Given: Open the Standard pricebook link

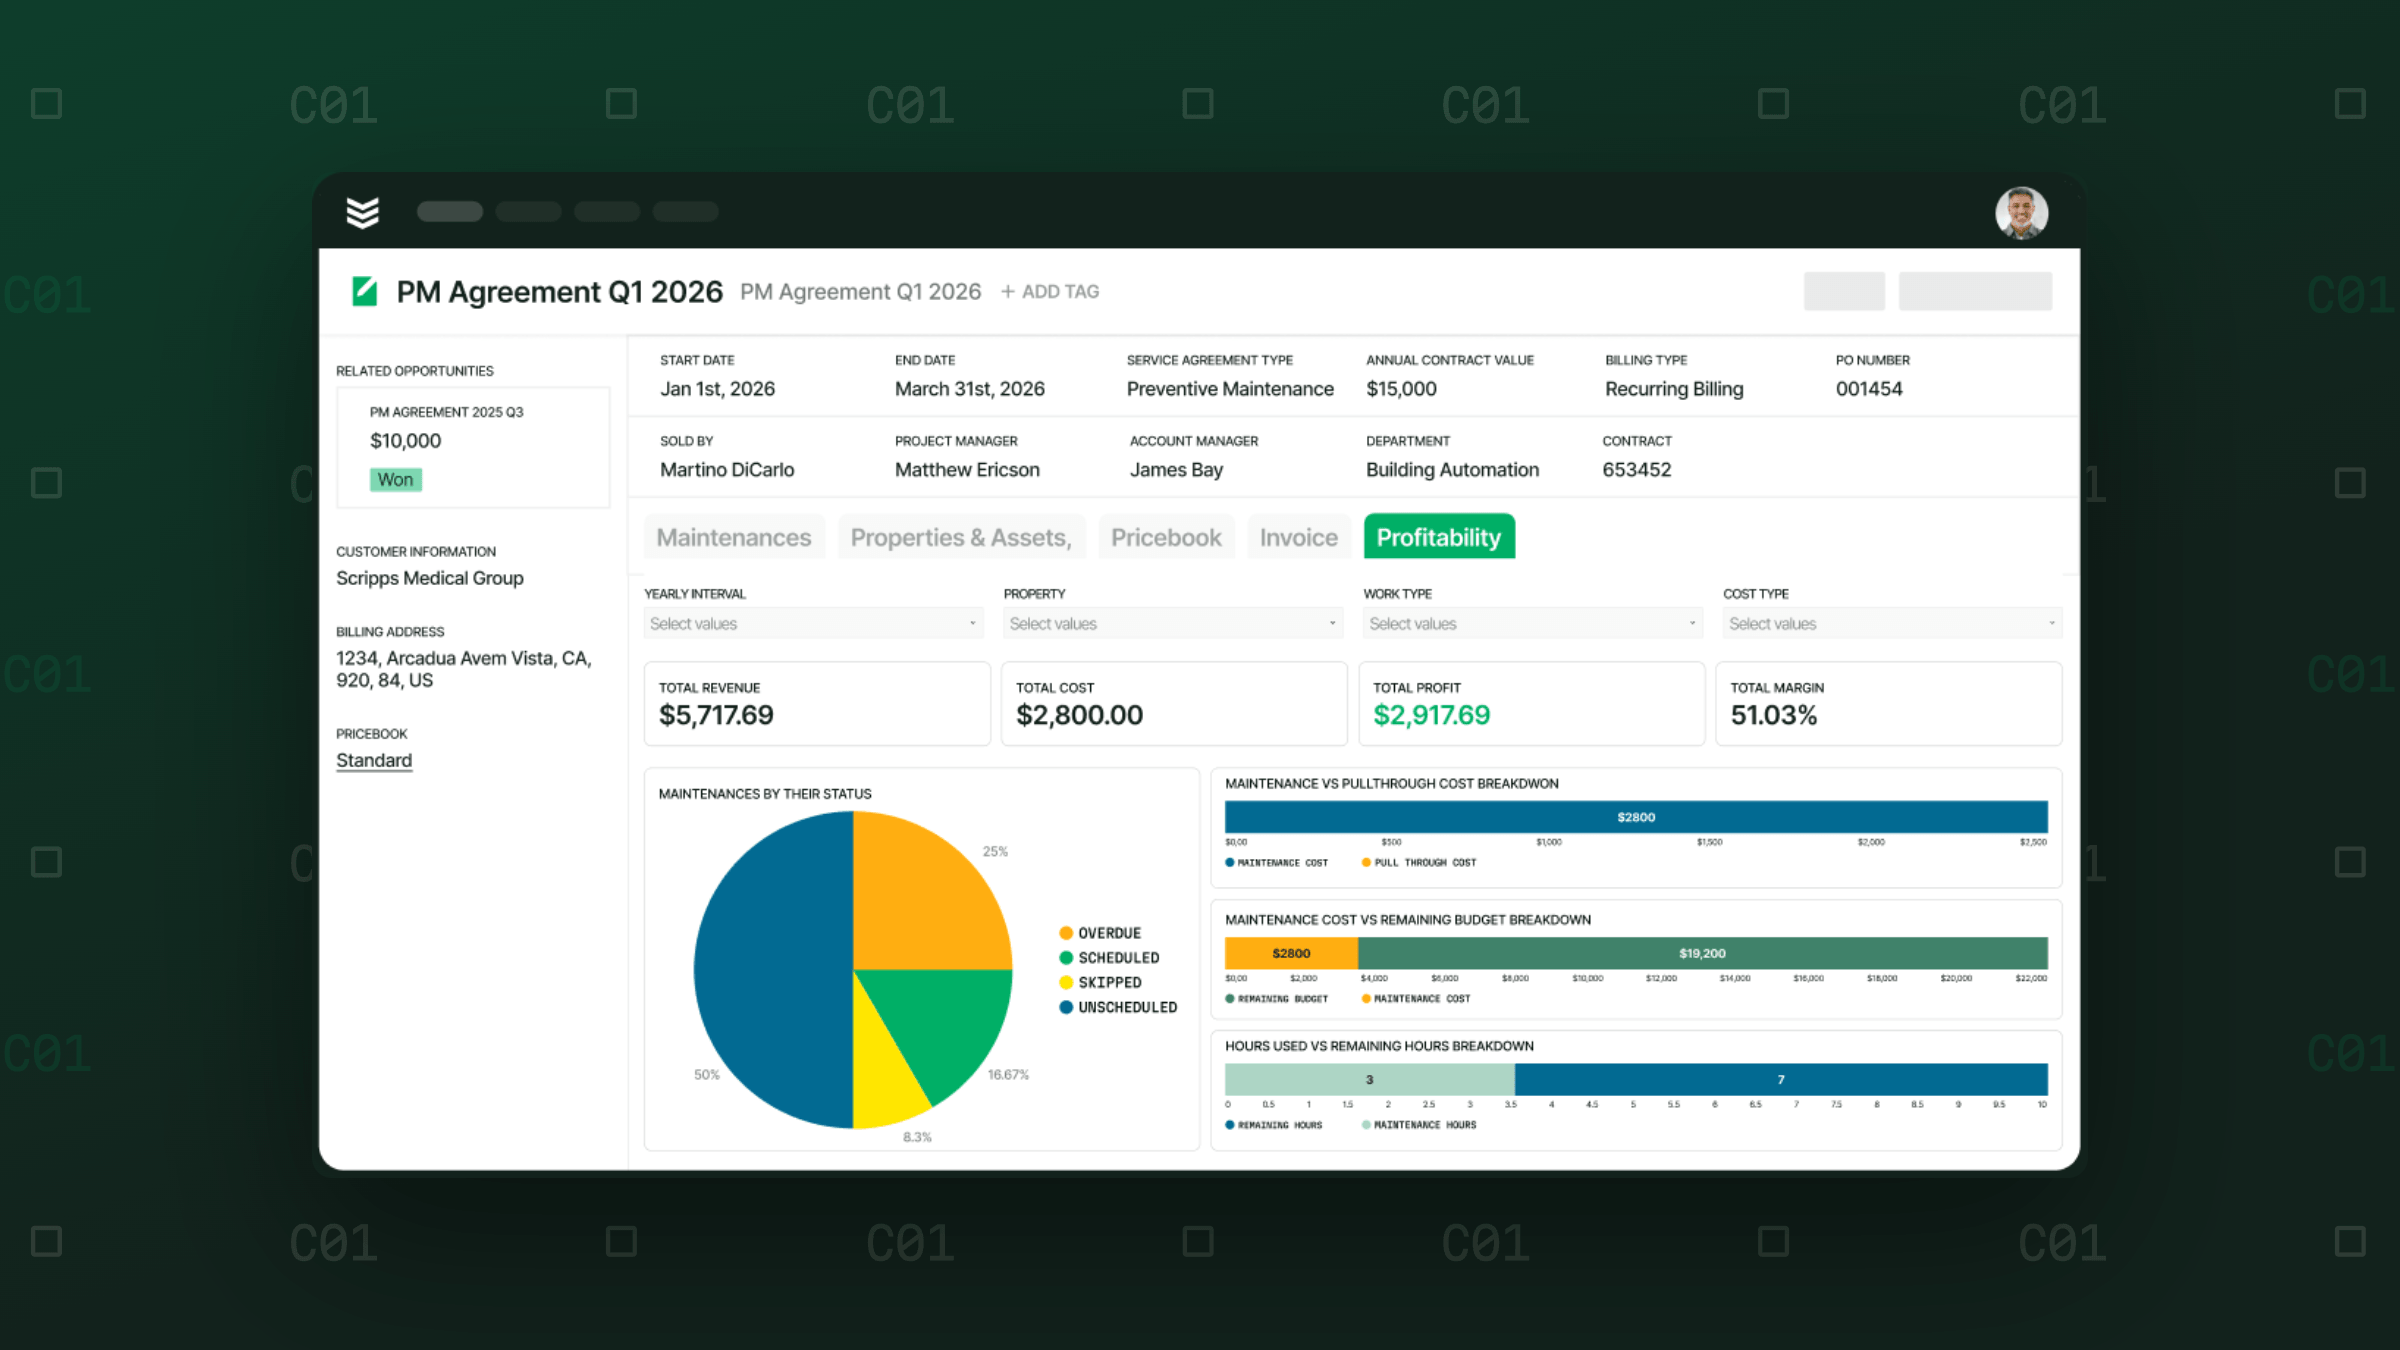Looking at the screenshot, I should (x=374, y=760).
